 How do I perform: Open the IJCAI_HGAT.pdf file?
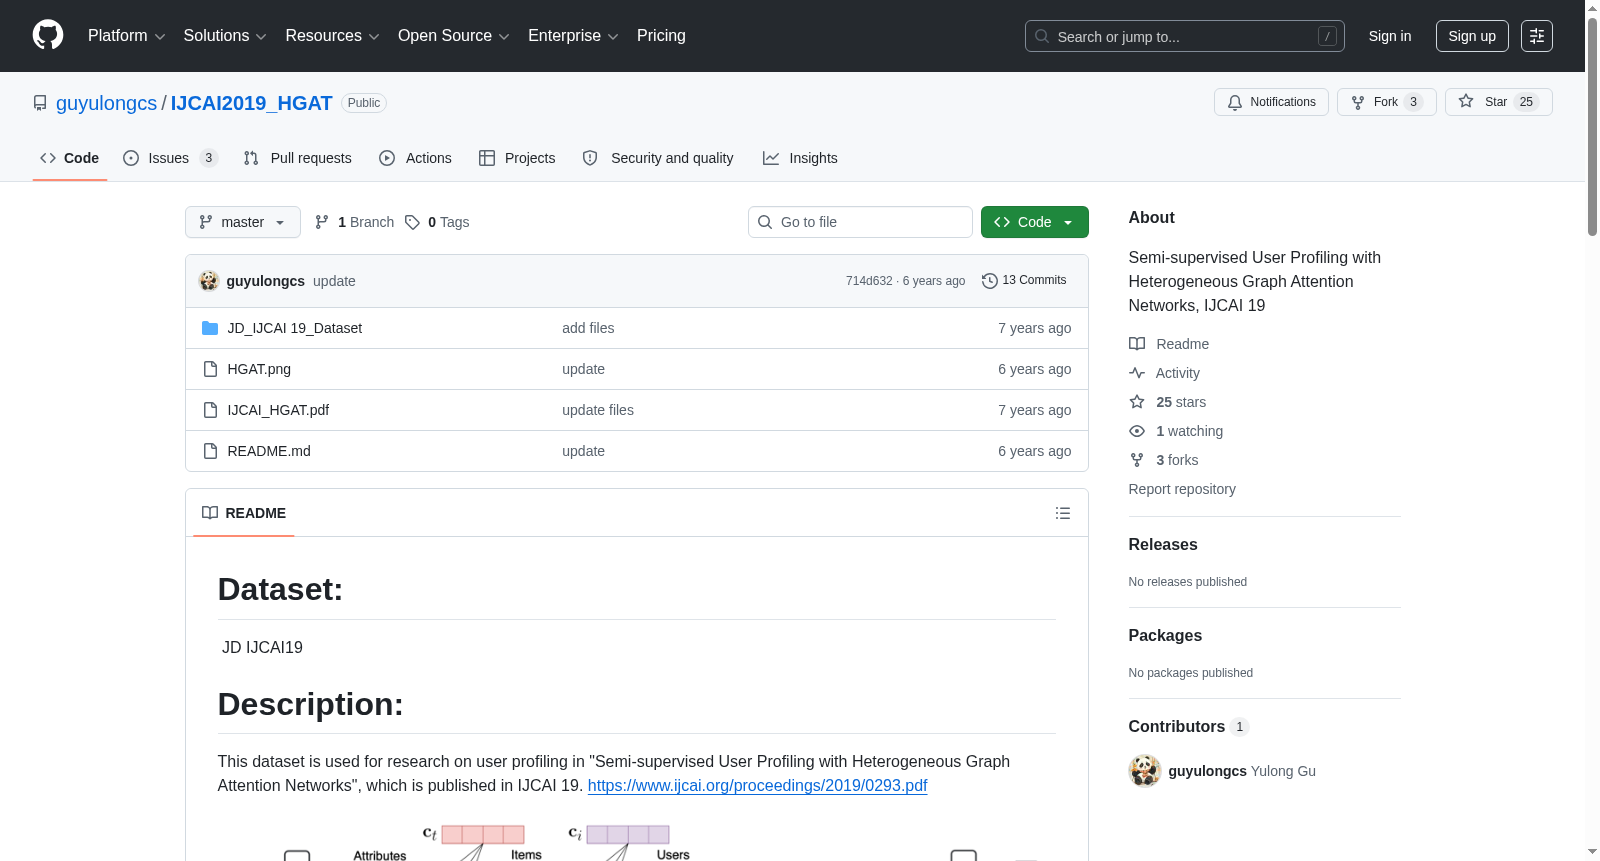click(x=278, y=410)
